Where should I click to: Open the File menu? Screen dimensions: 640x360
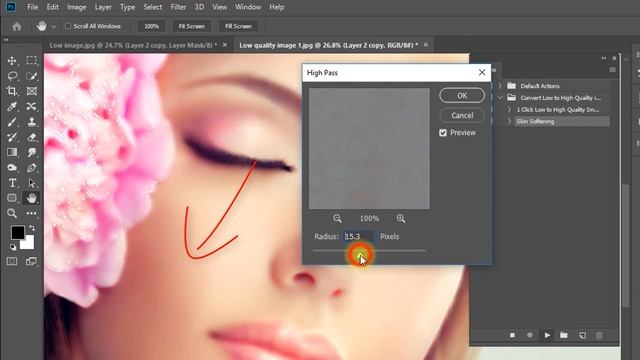point(32,7)
